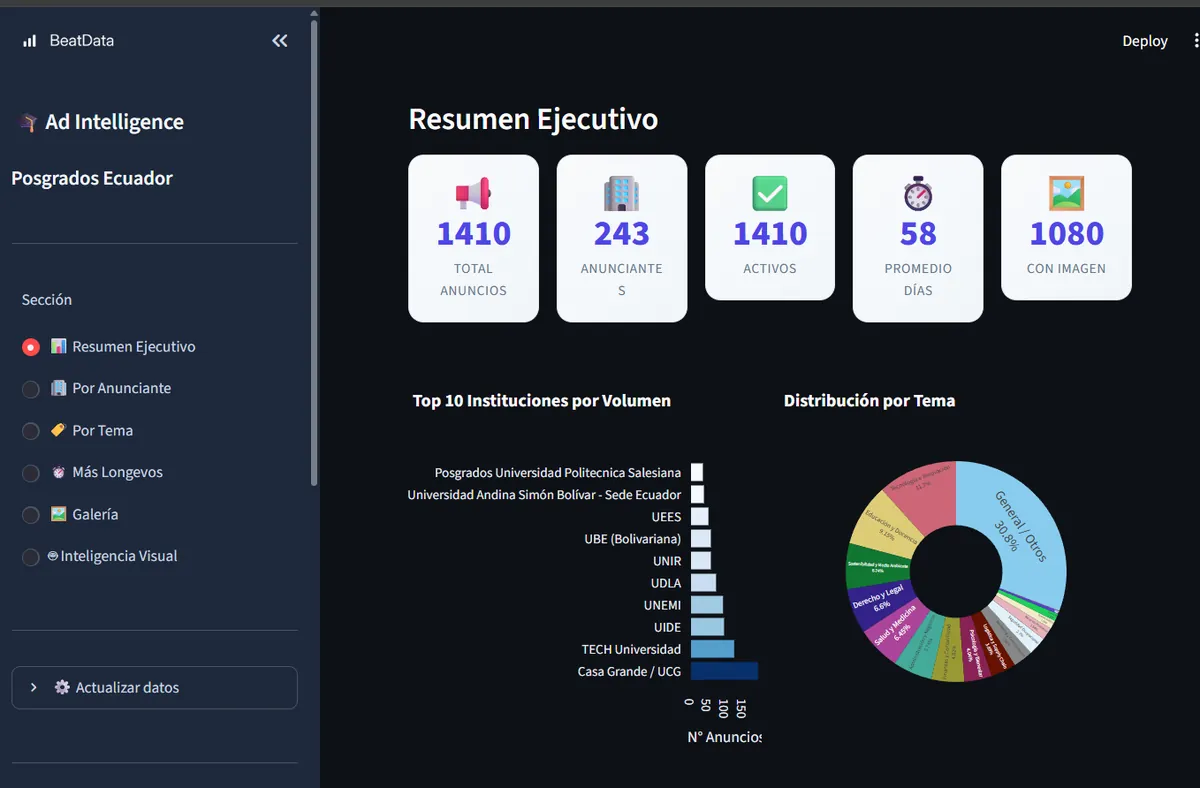Click the Casa Grande / UCG bar
Screen dimensions: 1200x788
pyautogui.click(x=724, y=671)
